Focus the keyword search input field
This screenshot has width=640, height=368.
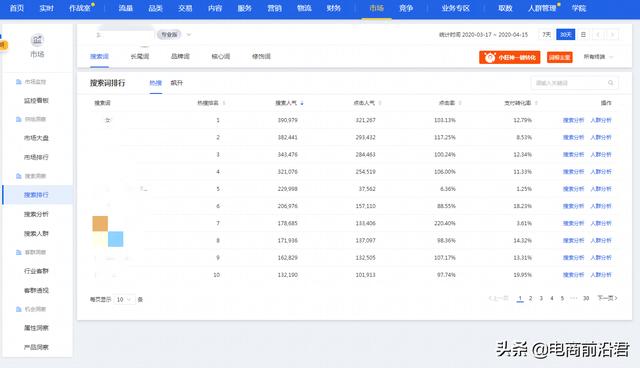coord(574,83)
